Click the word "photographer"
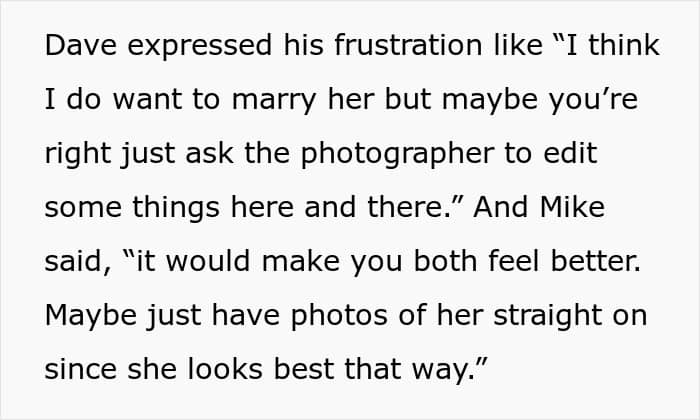The height and width of the screenshot is (420, 700). [421, 154]
